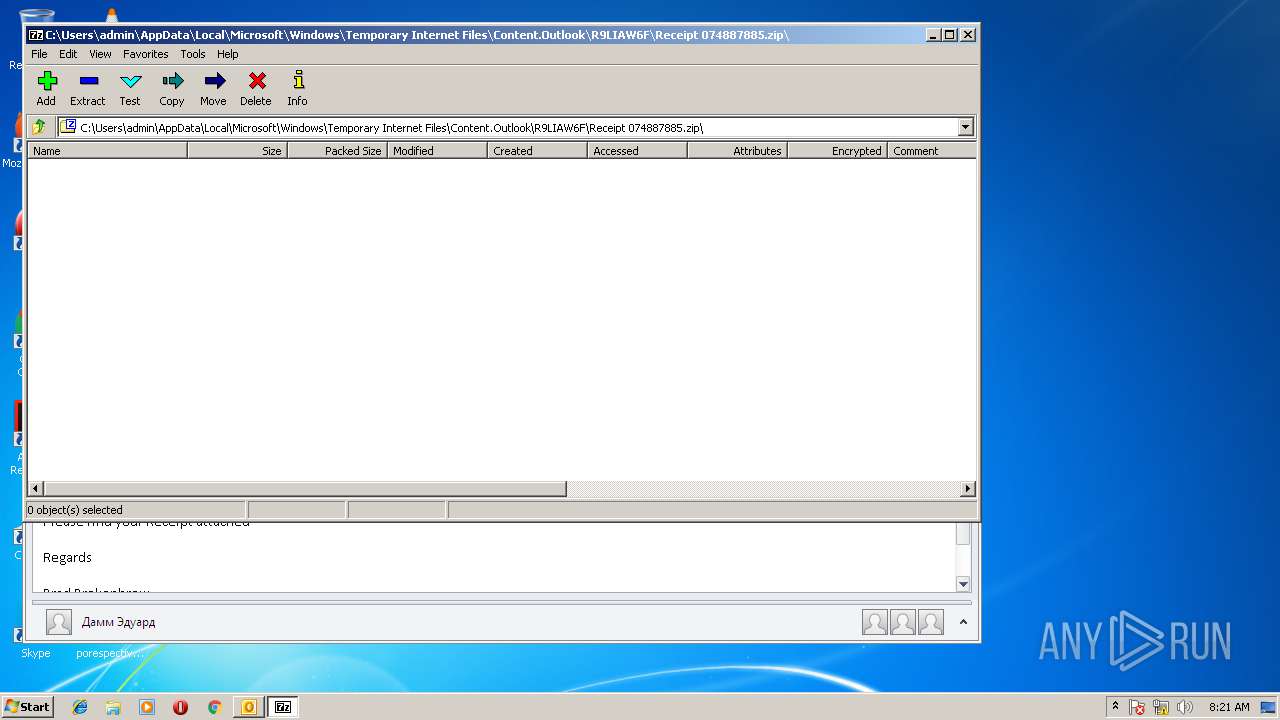Sort by Accessed column header
Screen dimensions: 1280x720
637,151
